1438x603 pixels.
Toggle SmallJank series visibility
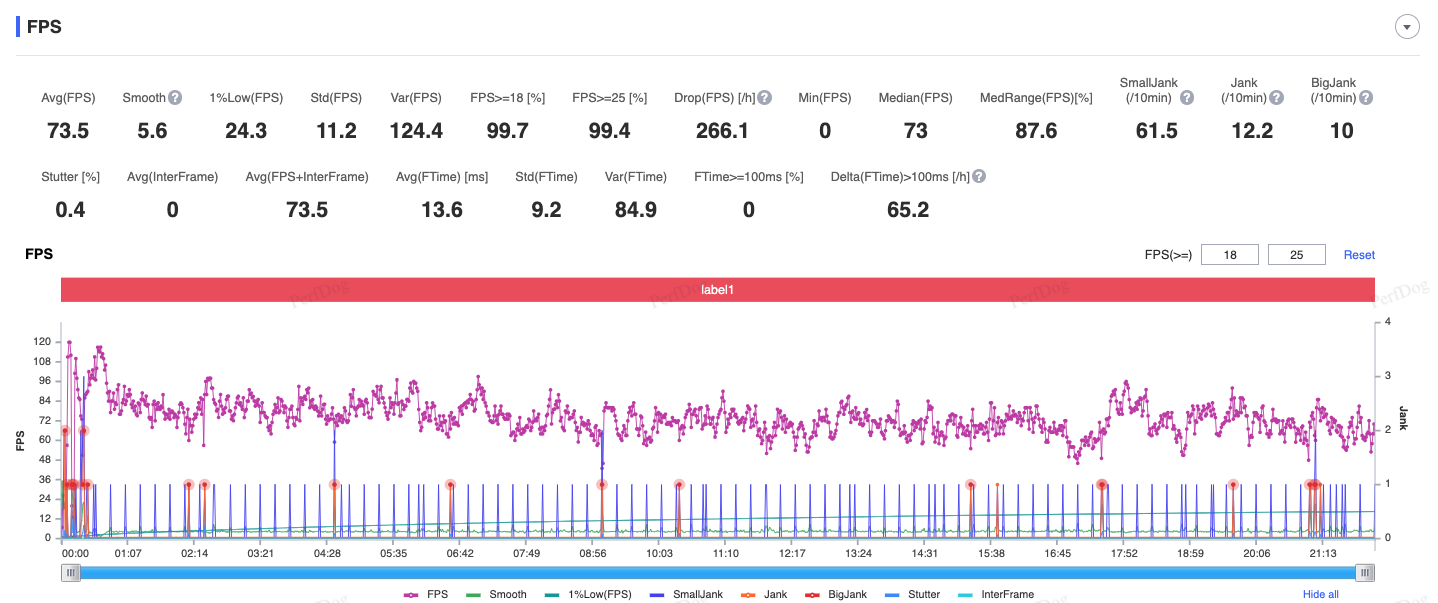click(688, 594)
